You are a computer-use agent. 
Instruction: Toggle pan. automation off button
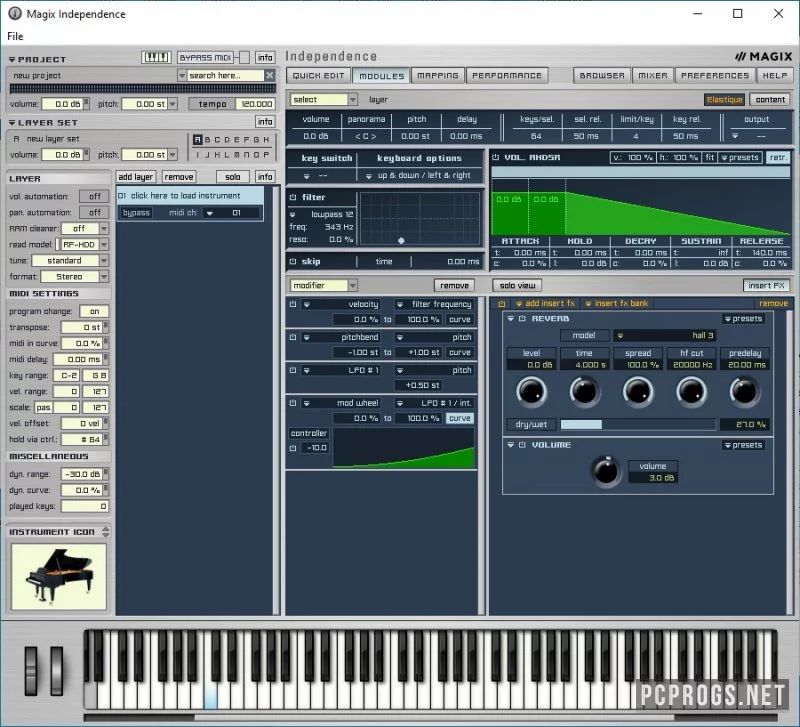[x=94, y=212]
